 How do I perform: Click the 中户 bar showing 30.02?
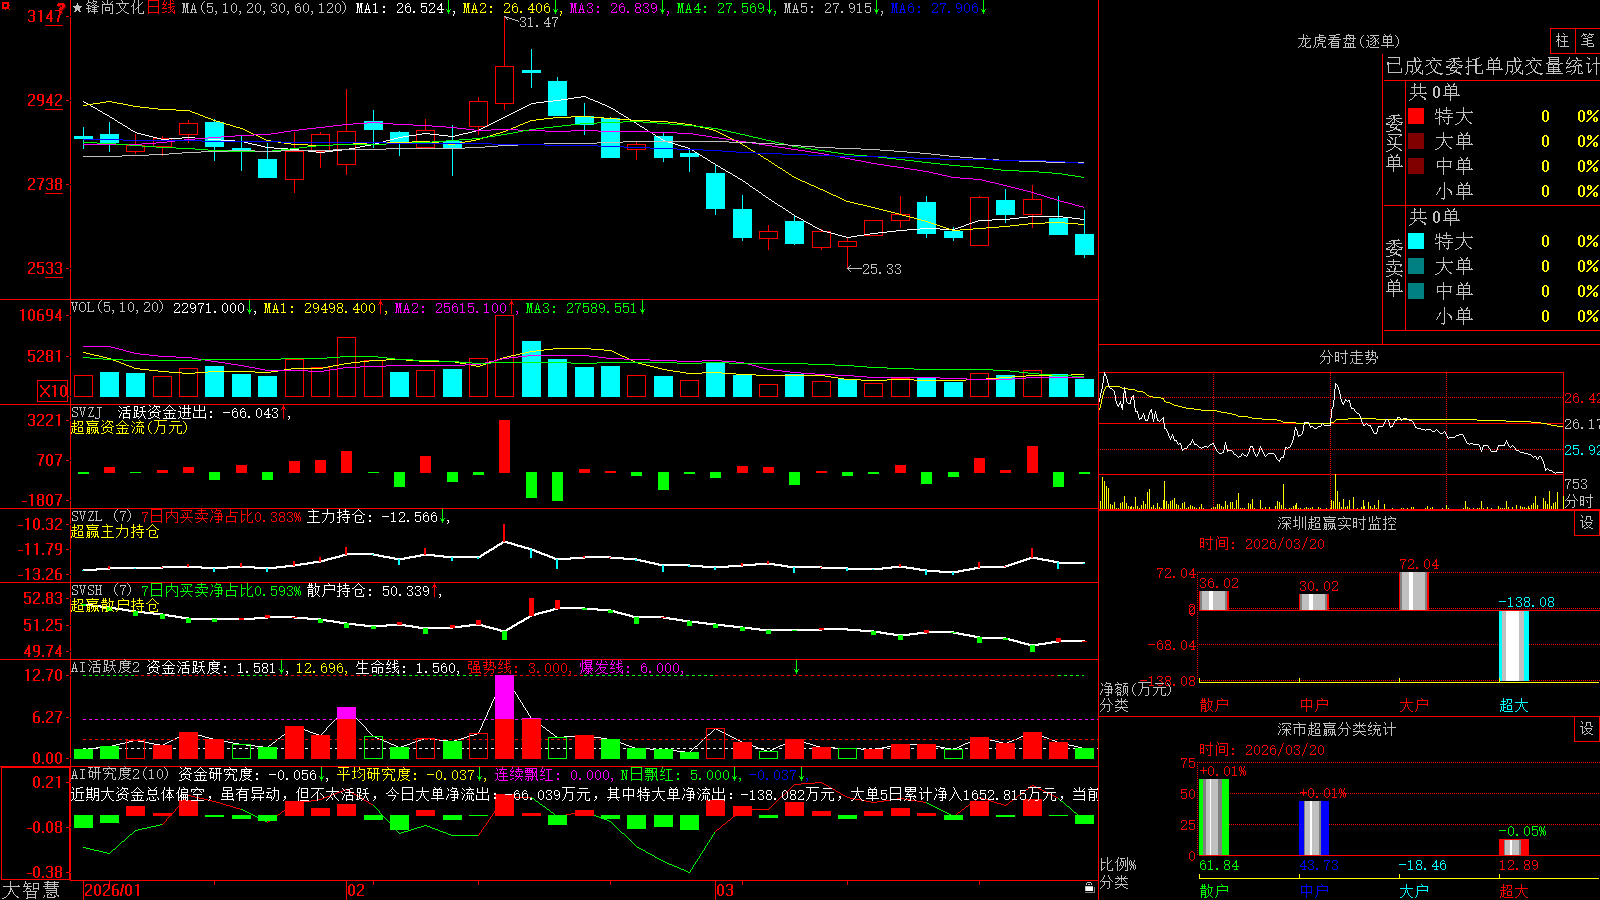tap(1314, 602)
